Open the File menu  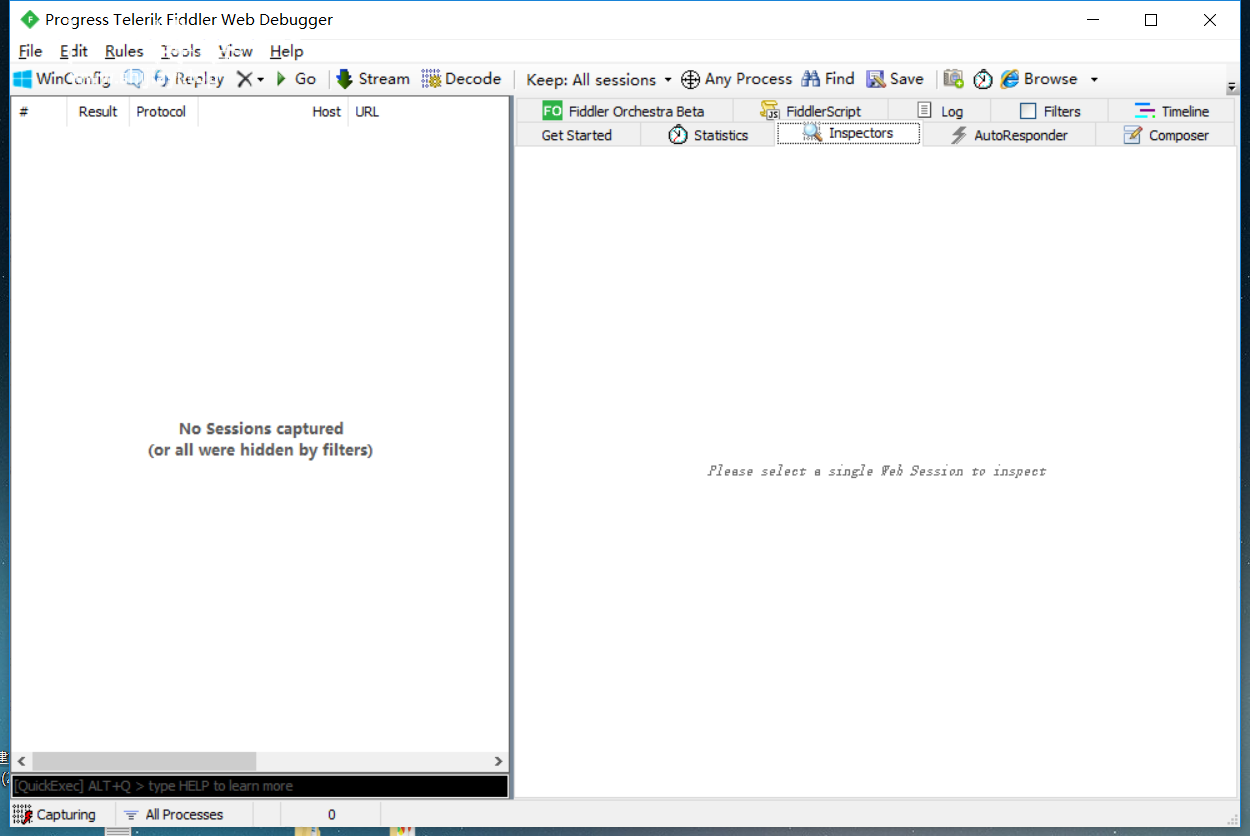[x=31, y=51]
